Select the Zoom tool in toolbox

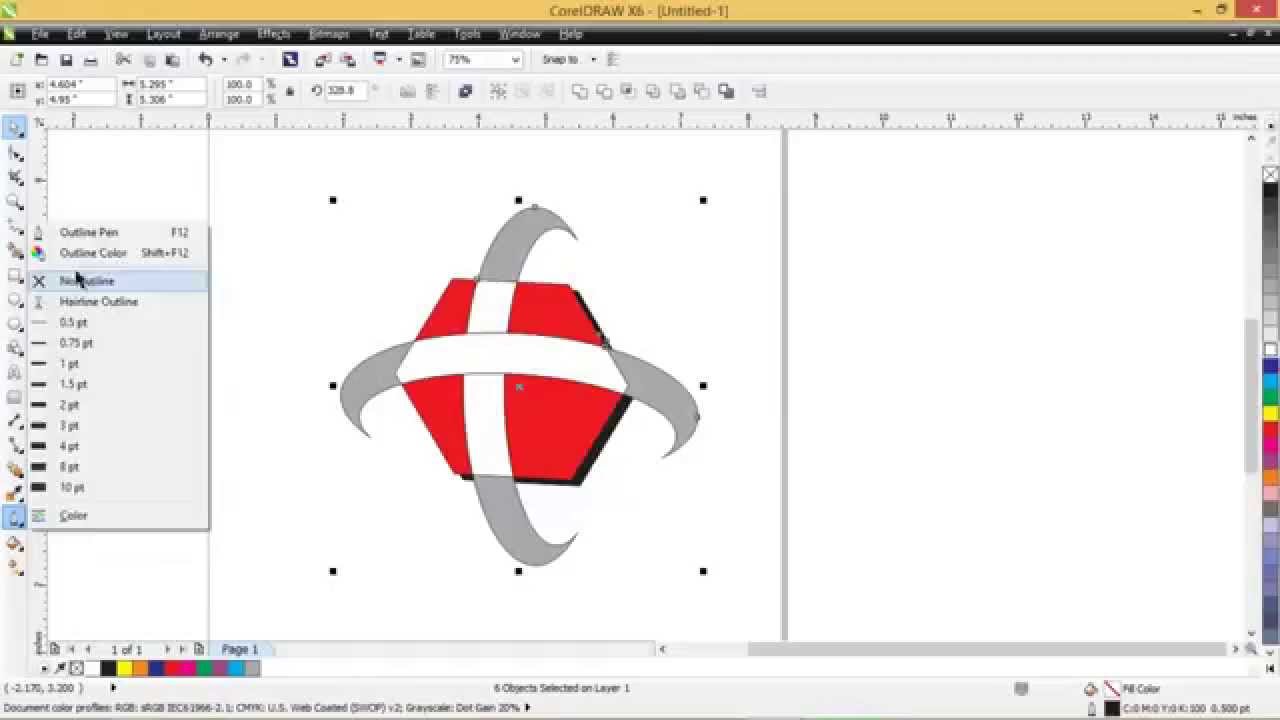pos(15,202)
